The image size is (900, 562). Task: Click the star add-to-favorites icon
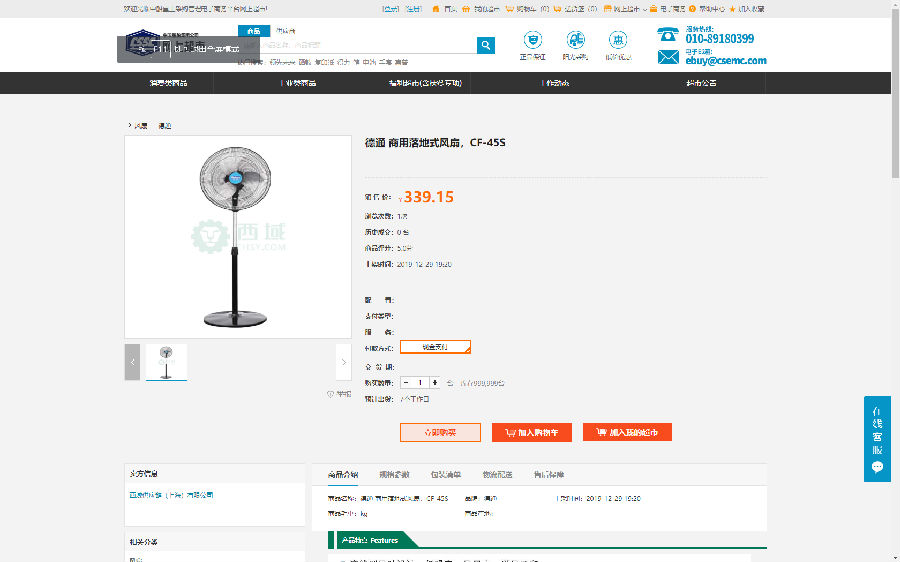point(732,9)
